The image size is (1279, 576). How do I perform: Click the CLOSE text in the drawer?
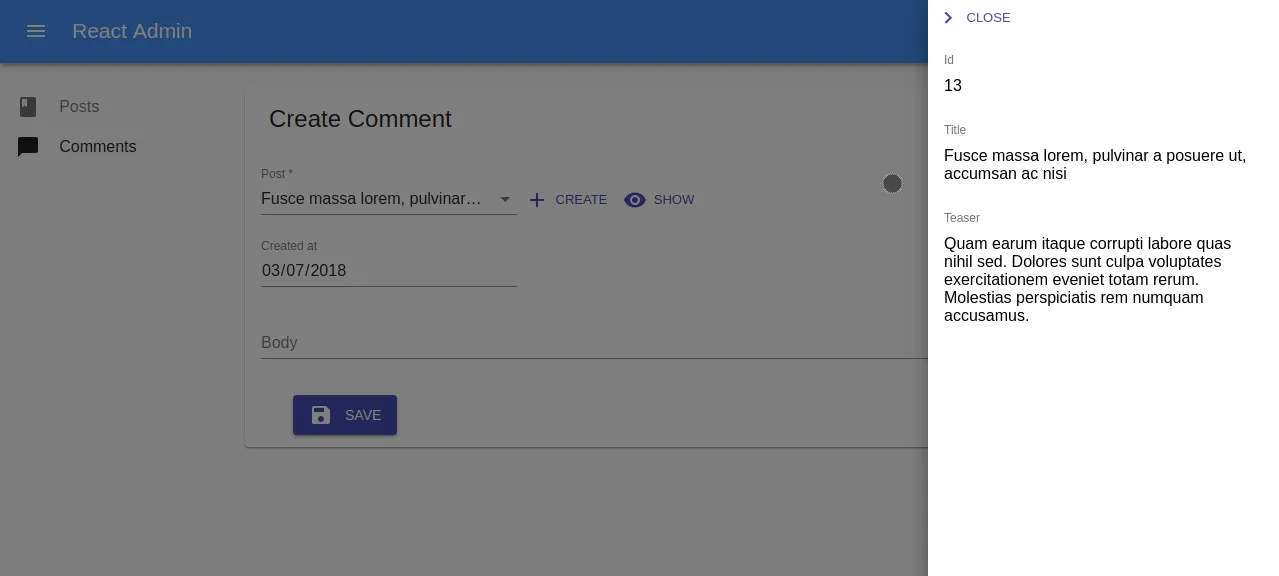[x=988, y=18]
